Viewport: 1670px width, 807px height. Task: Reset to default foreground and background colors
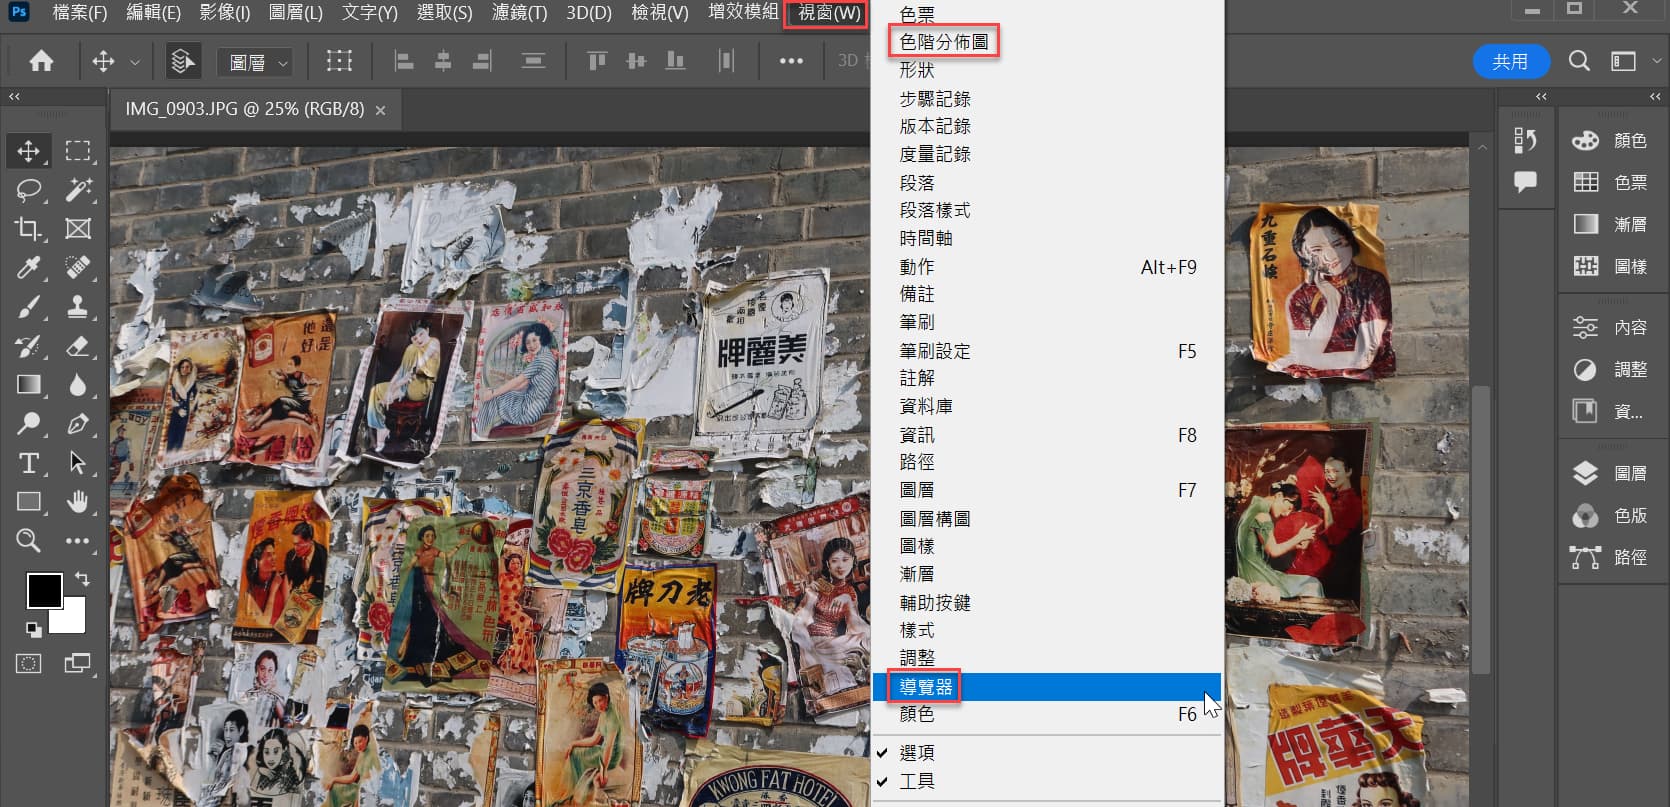34,629
